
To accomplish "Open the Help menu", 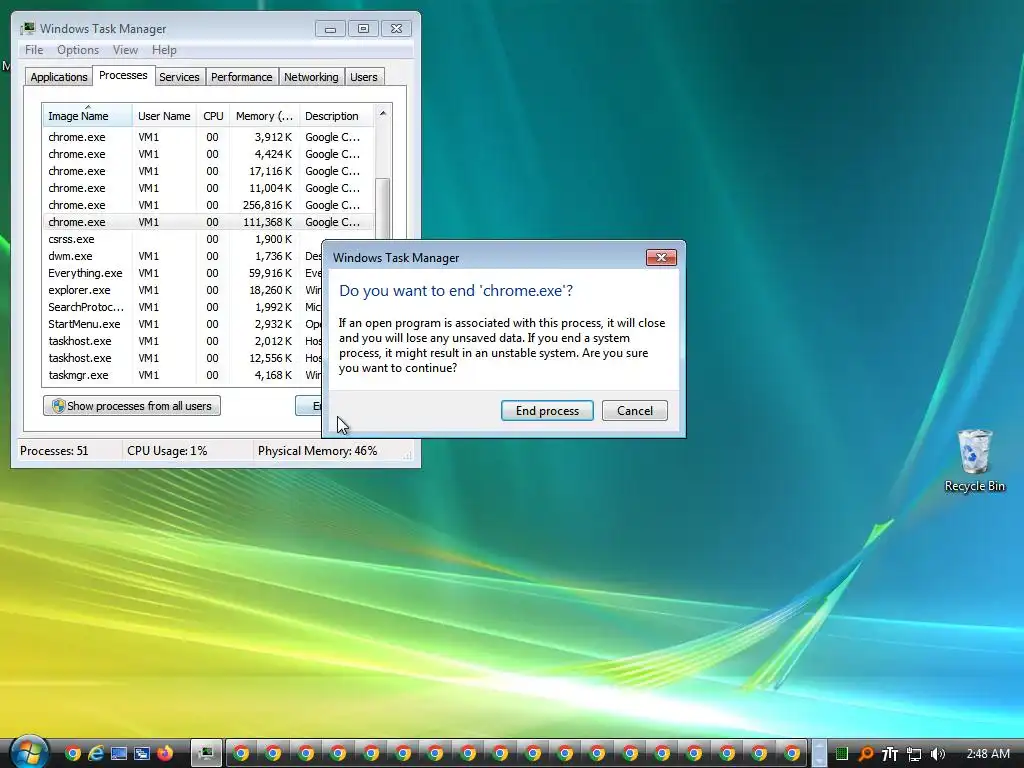I will [164, 50].
